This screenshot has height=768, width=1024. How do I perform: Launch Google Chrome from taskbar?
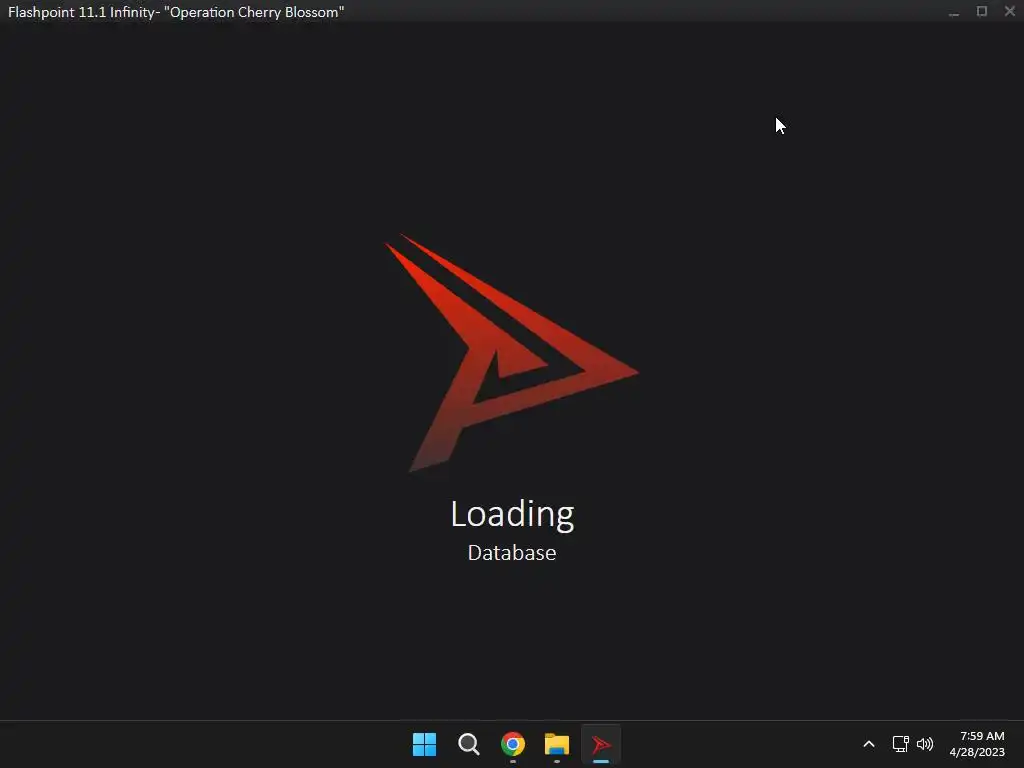[x=513, y=744]
